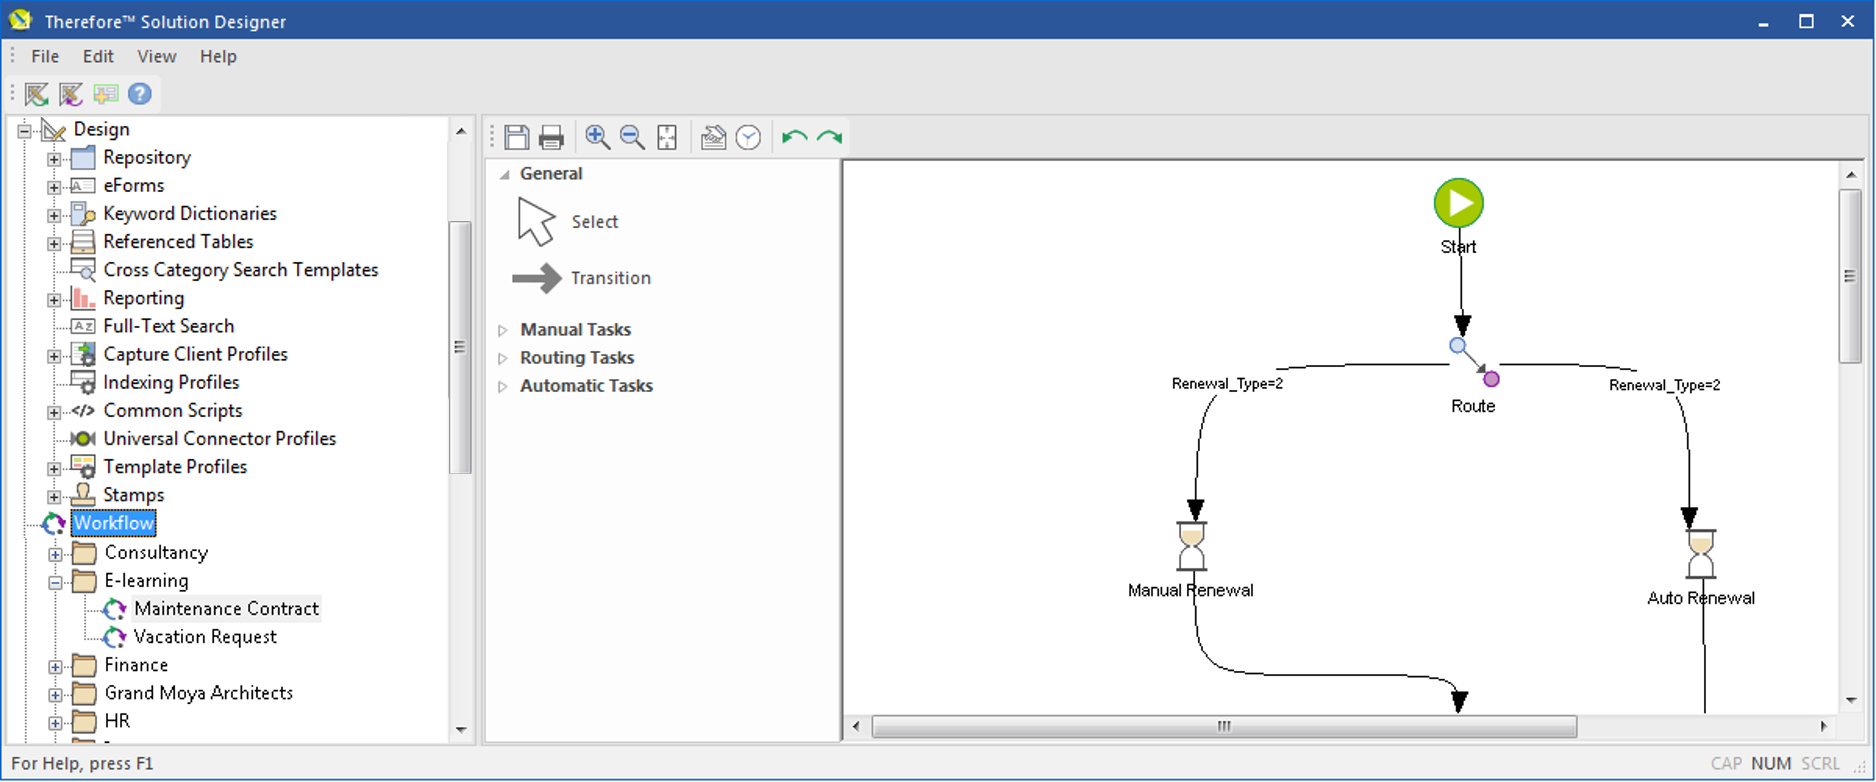
Task: Collapse the E-learning workflow folder
Action: click(56, 582)
